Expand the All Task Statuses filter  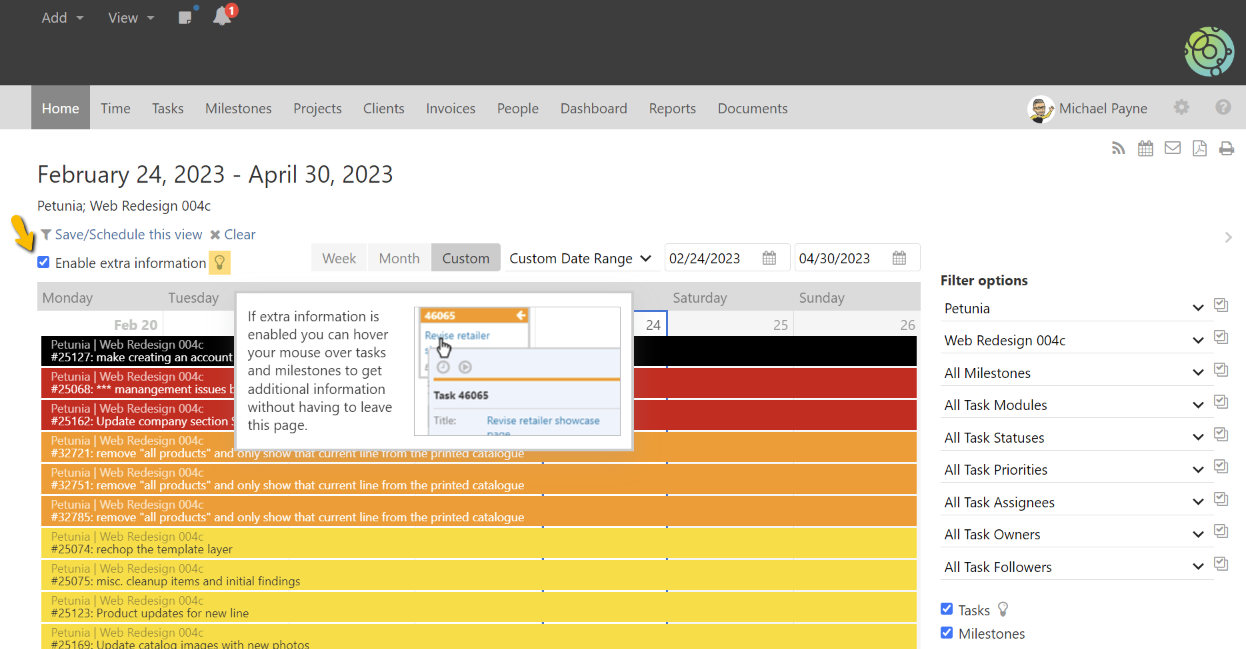(x=1072, y=438)
